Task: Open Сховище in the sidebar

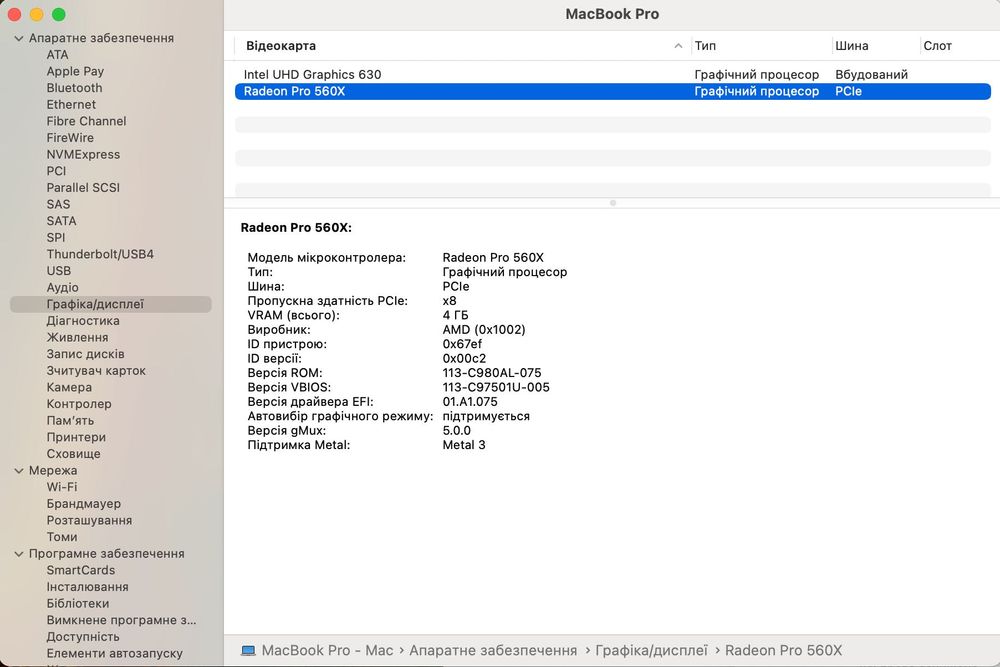Action: (73, 453)
